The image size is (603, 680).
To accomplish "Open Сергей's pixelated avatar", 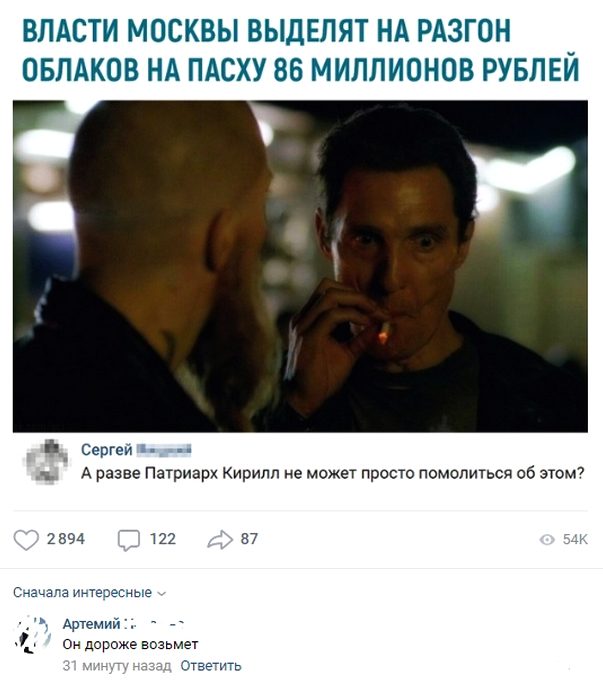I will coord(46,461).
